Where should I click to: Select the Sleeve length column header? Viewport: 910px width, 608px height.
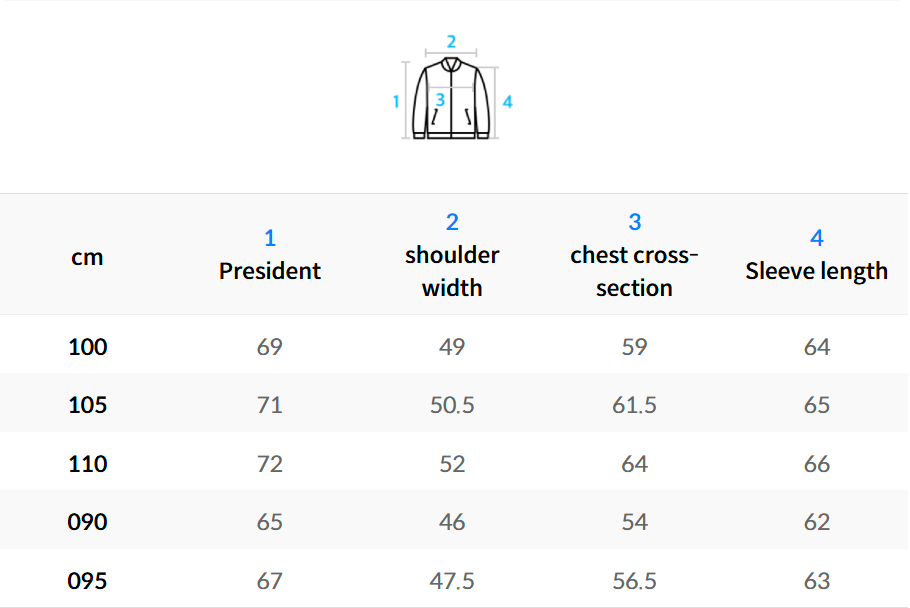[816, 271]
